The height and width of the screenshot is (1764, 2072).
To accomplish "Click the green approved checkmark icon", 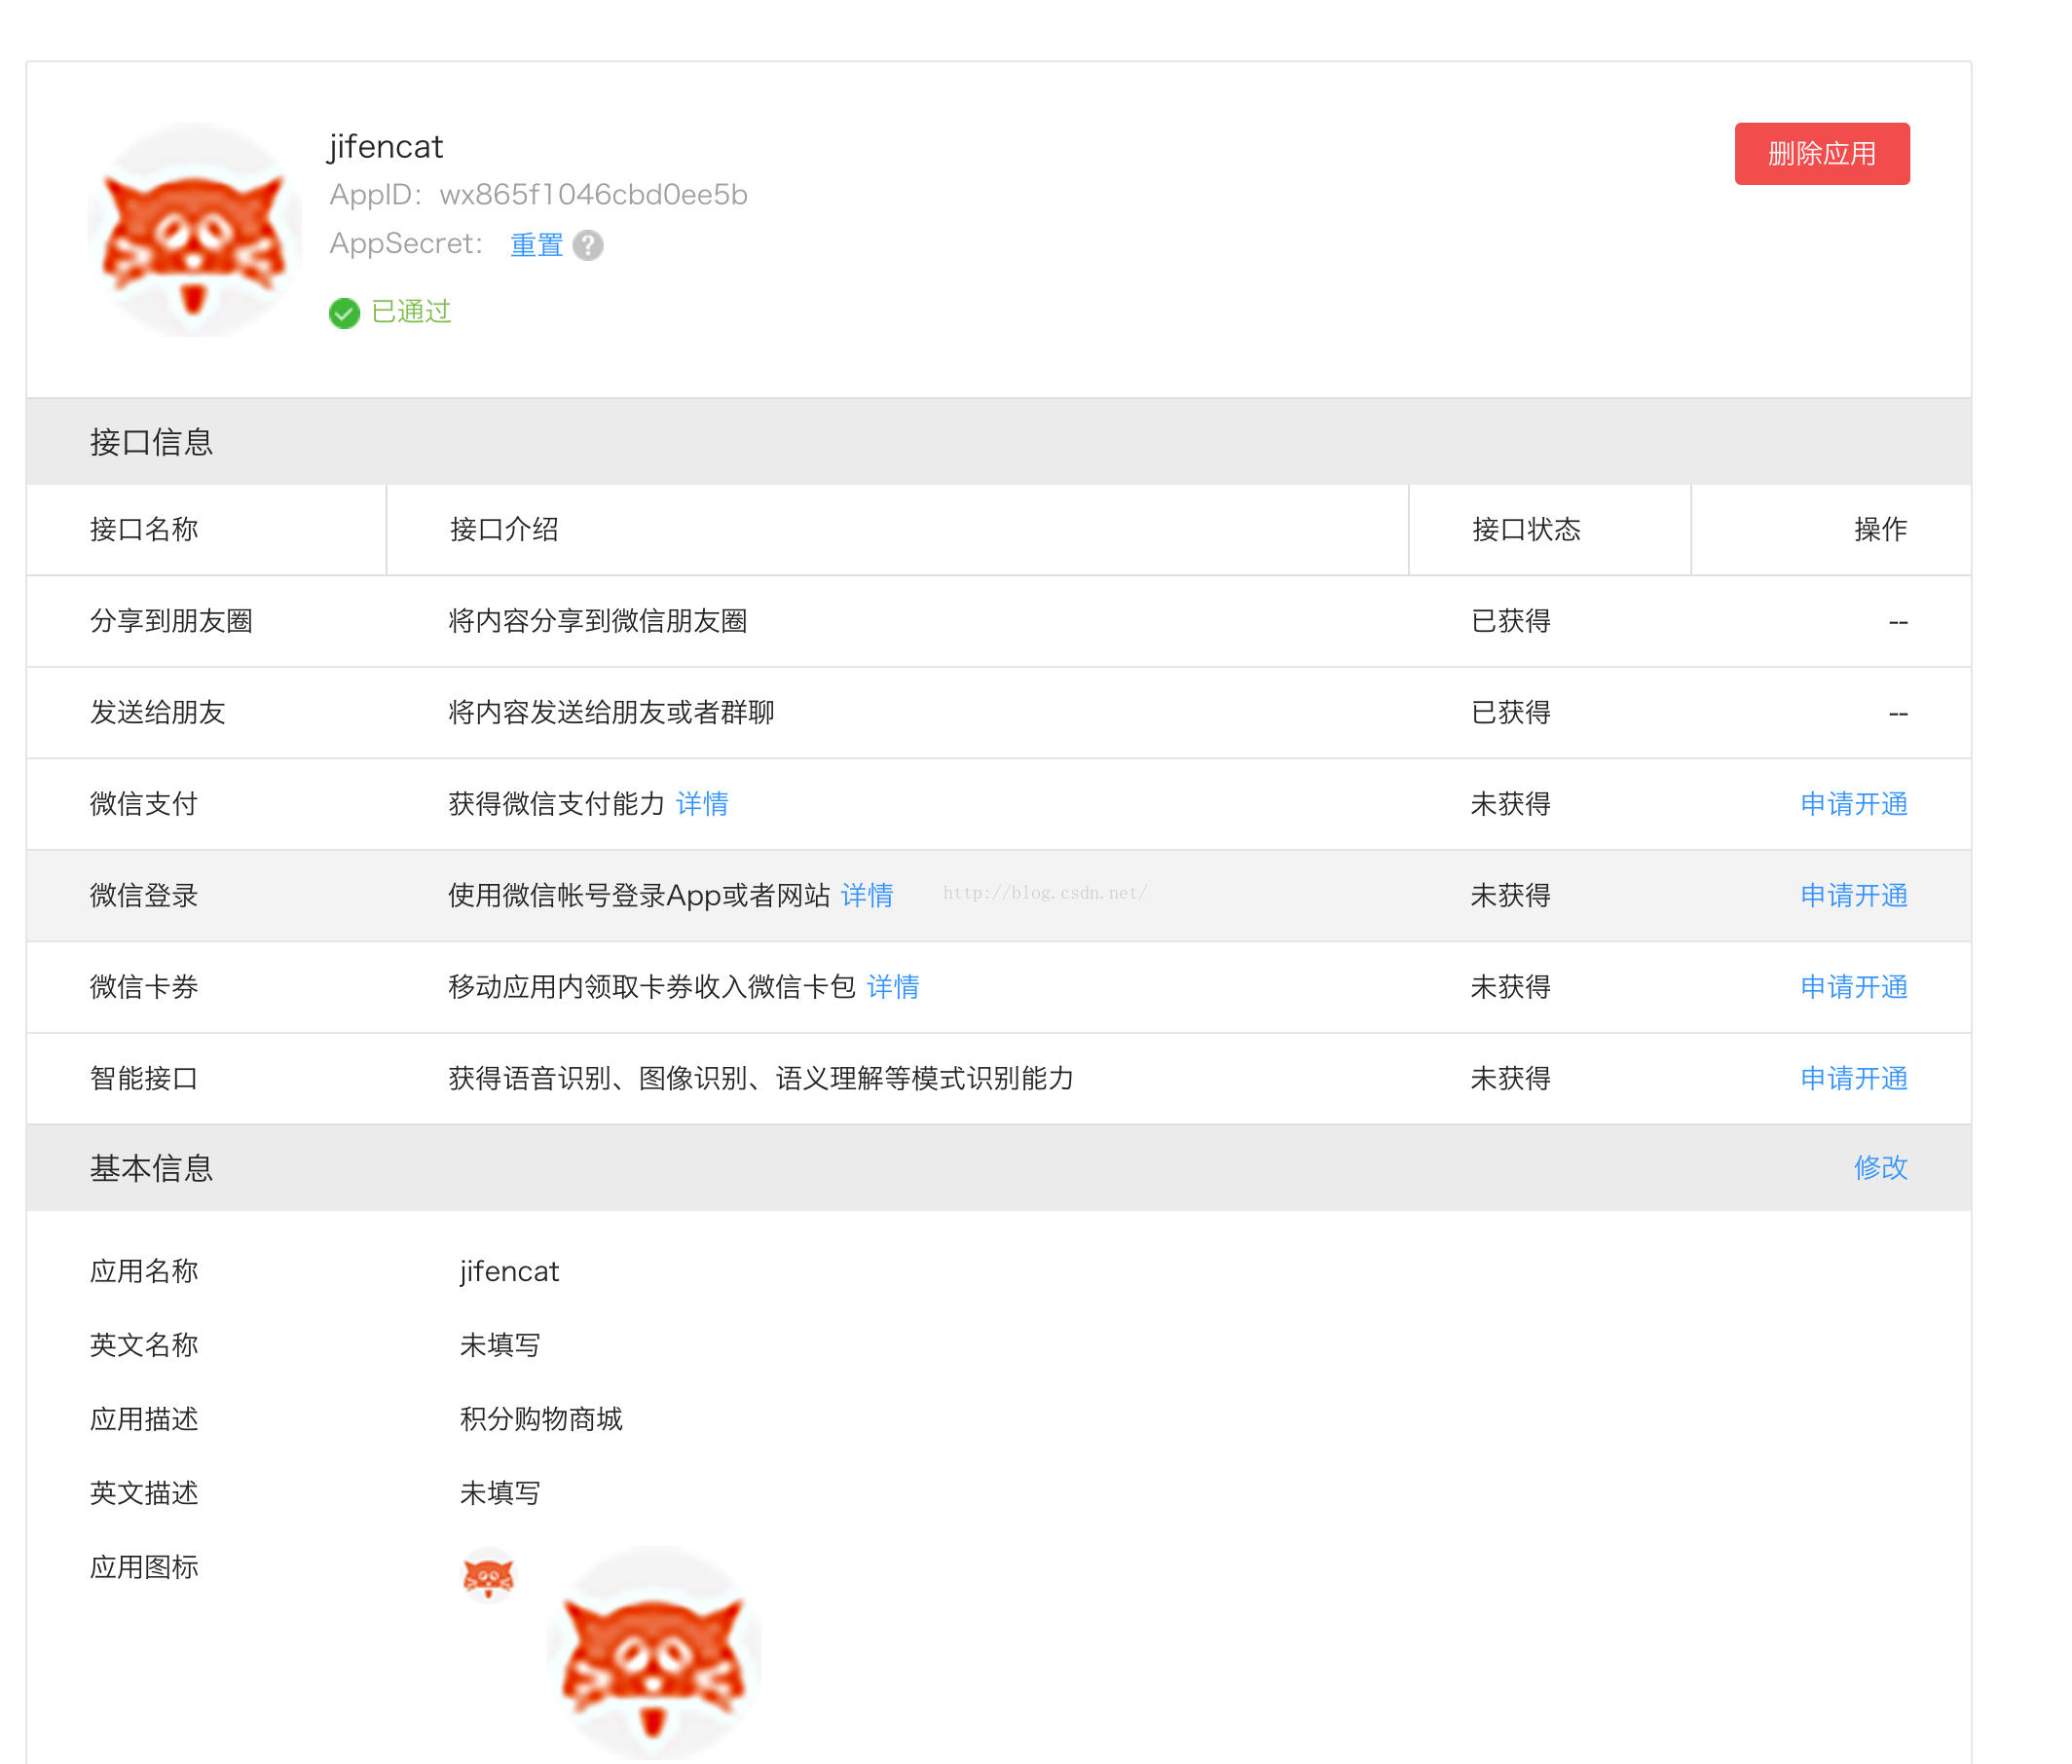I will [x=344, y=313].
